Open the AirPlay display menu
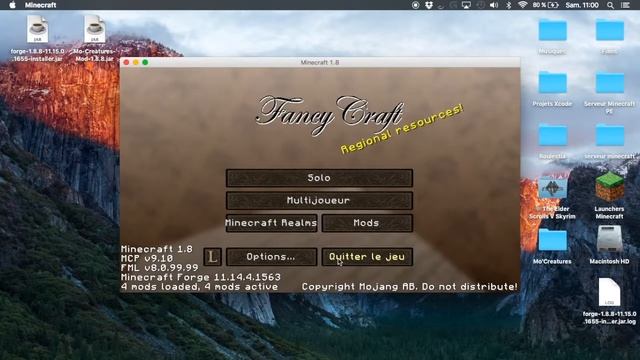The height and width of the screenshot is (360, 640). point(466,5)
